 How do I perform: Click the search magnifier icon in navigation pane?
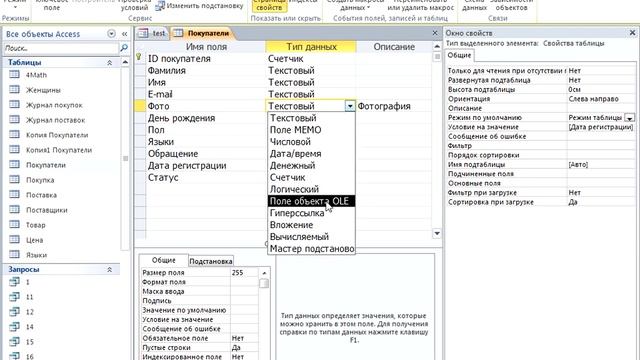point(124,48)
